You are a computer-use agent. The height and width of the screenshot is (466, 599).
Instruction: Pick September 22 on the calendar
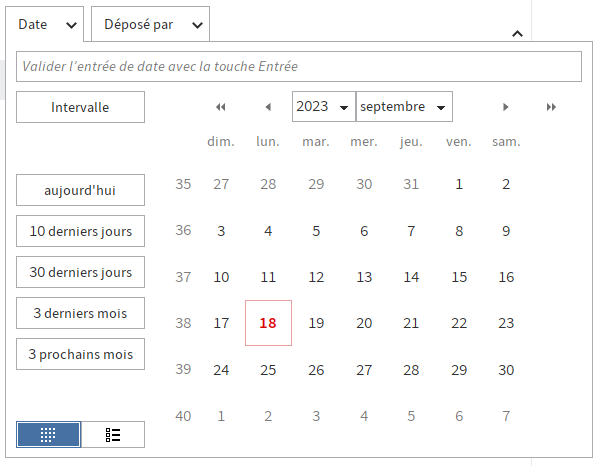pos(459,323)
